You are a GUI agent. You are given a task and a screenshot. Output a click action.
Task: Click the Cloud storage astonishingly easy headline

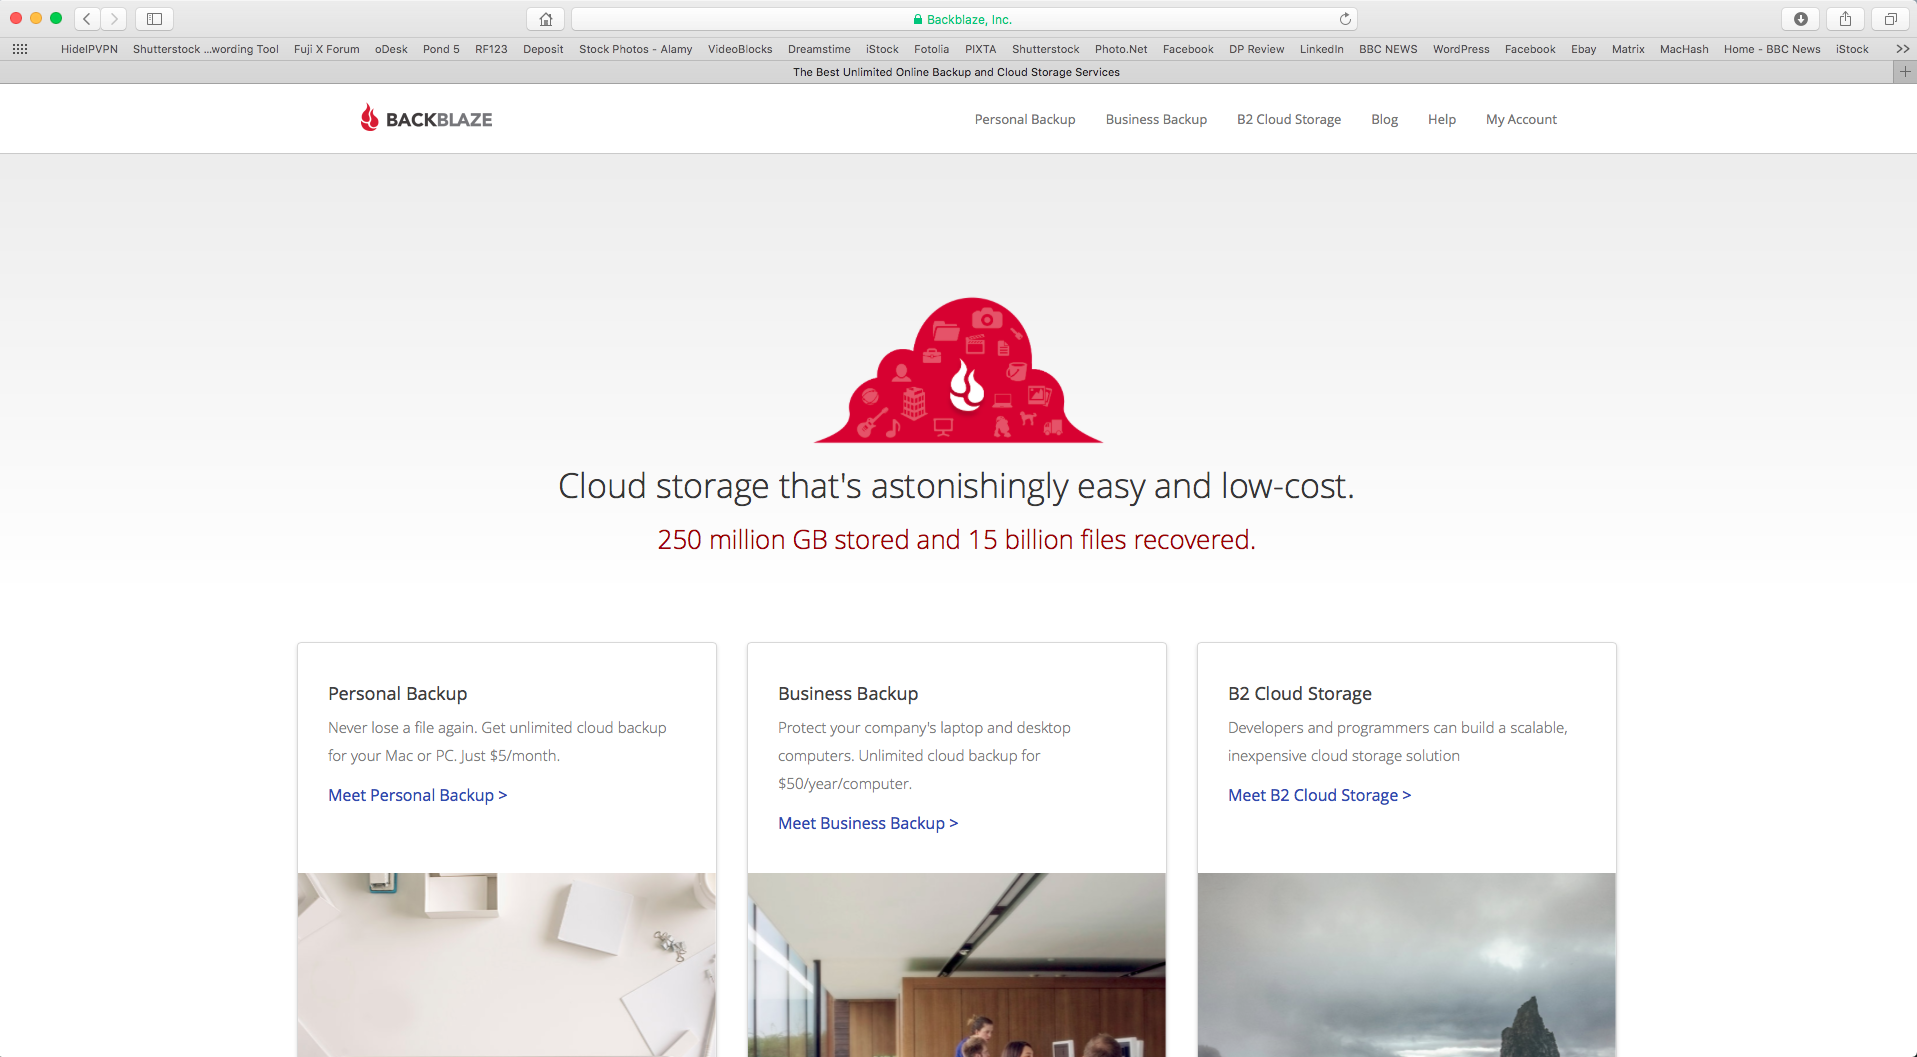point(956,486)
